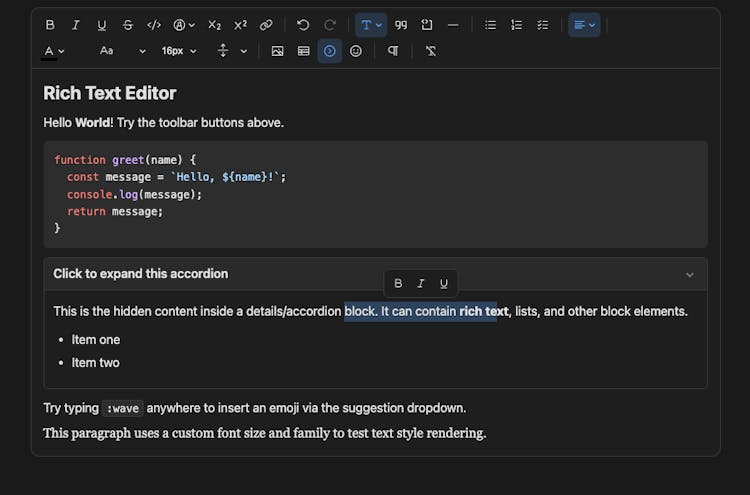Clear formatting with the crossed-T icon
The height and width of the screenshot is (495, 750).
click(x=431, y=51)
